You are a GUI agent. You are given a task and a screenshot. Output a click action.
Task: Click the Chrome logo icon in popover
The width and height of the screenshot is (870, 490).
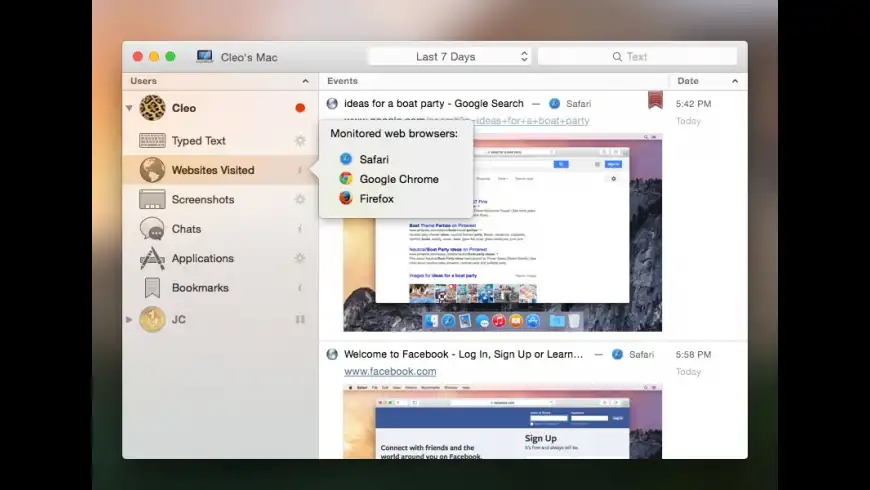point(346,179)
